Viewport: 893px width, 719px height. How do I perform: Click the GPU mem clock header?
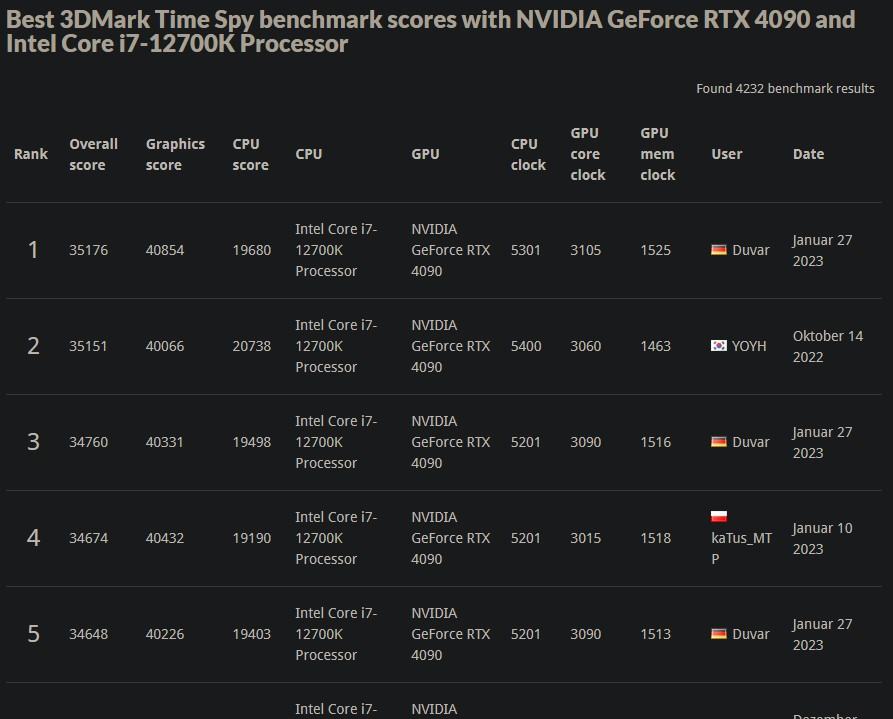pyautogui.click(x=657, y=154)
